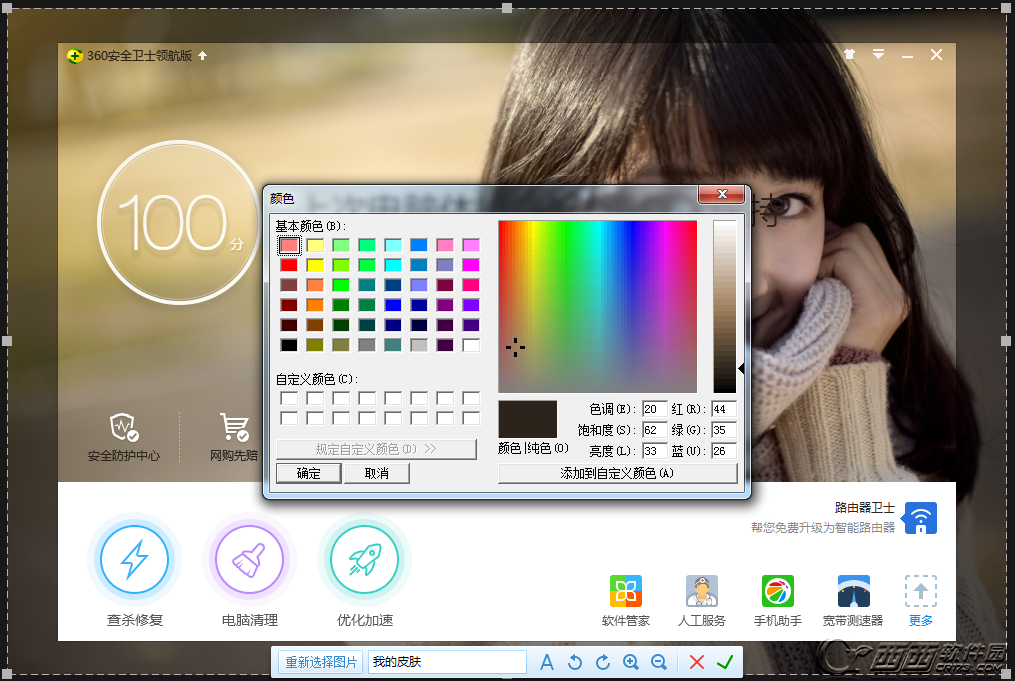1015x681 pixels.
Task: Click the 路由器卫士 WiFi icon
Action: [920, 518]
